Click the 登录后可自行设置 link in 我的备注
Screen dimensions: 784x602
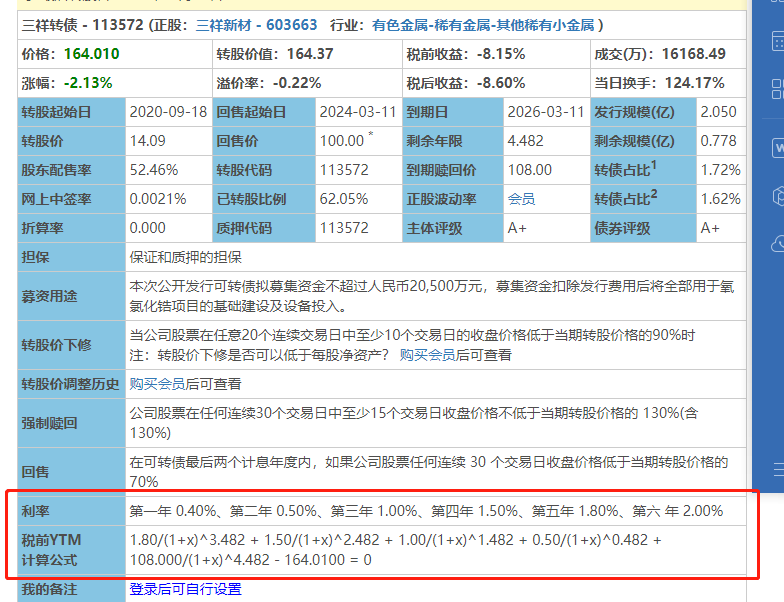[185, 589]
